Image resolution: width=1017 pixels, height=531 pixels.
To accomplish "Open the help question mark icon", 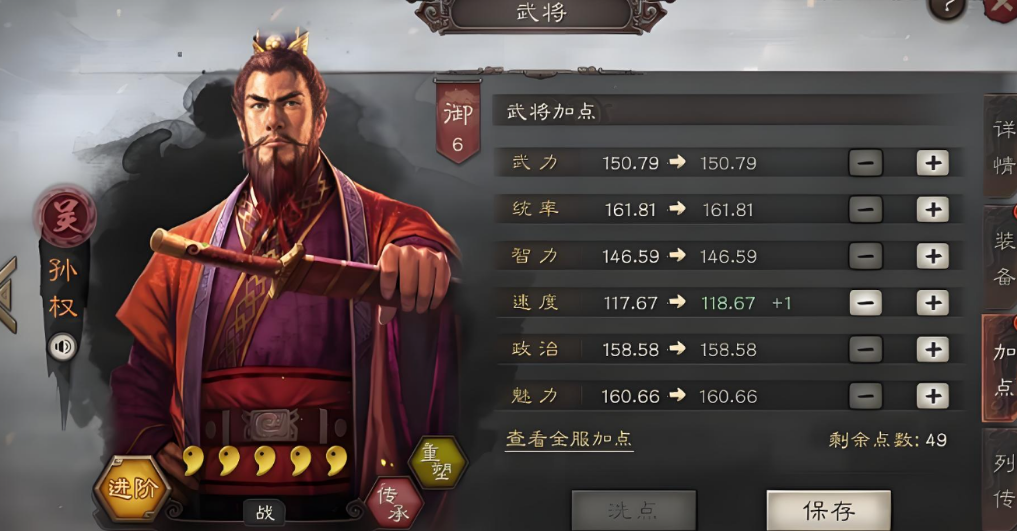I will coord(947,8).
